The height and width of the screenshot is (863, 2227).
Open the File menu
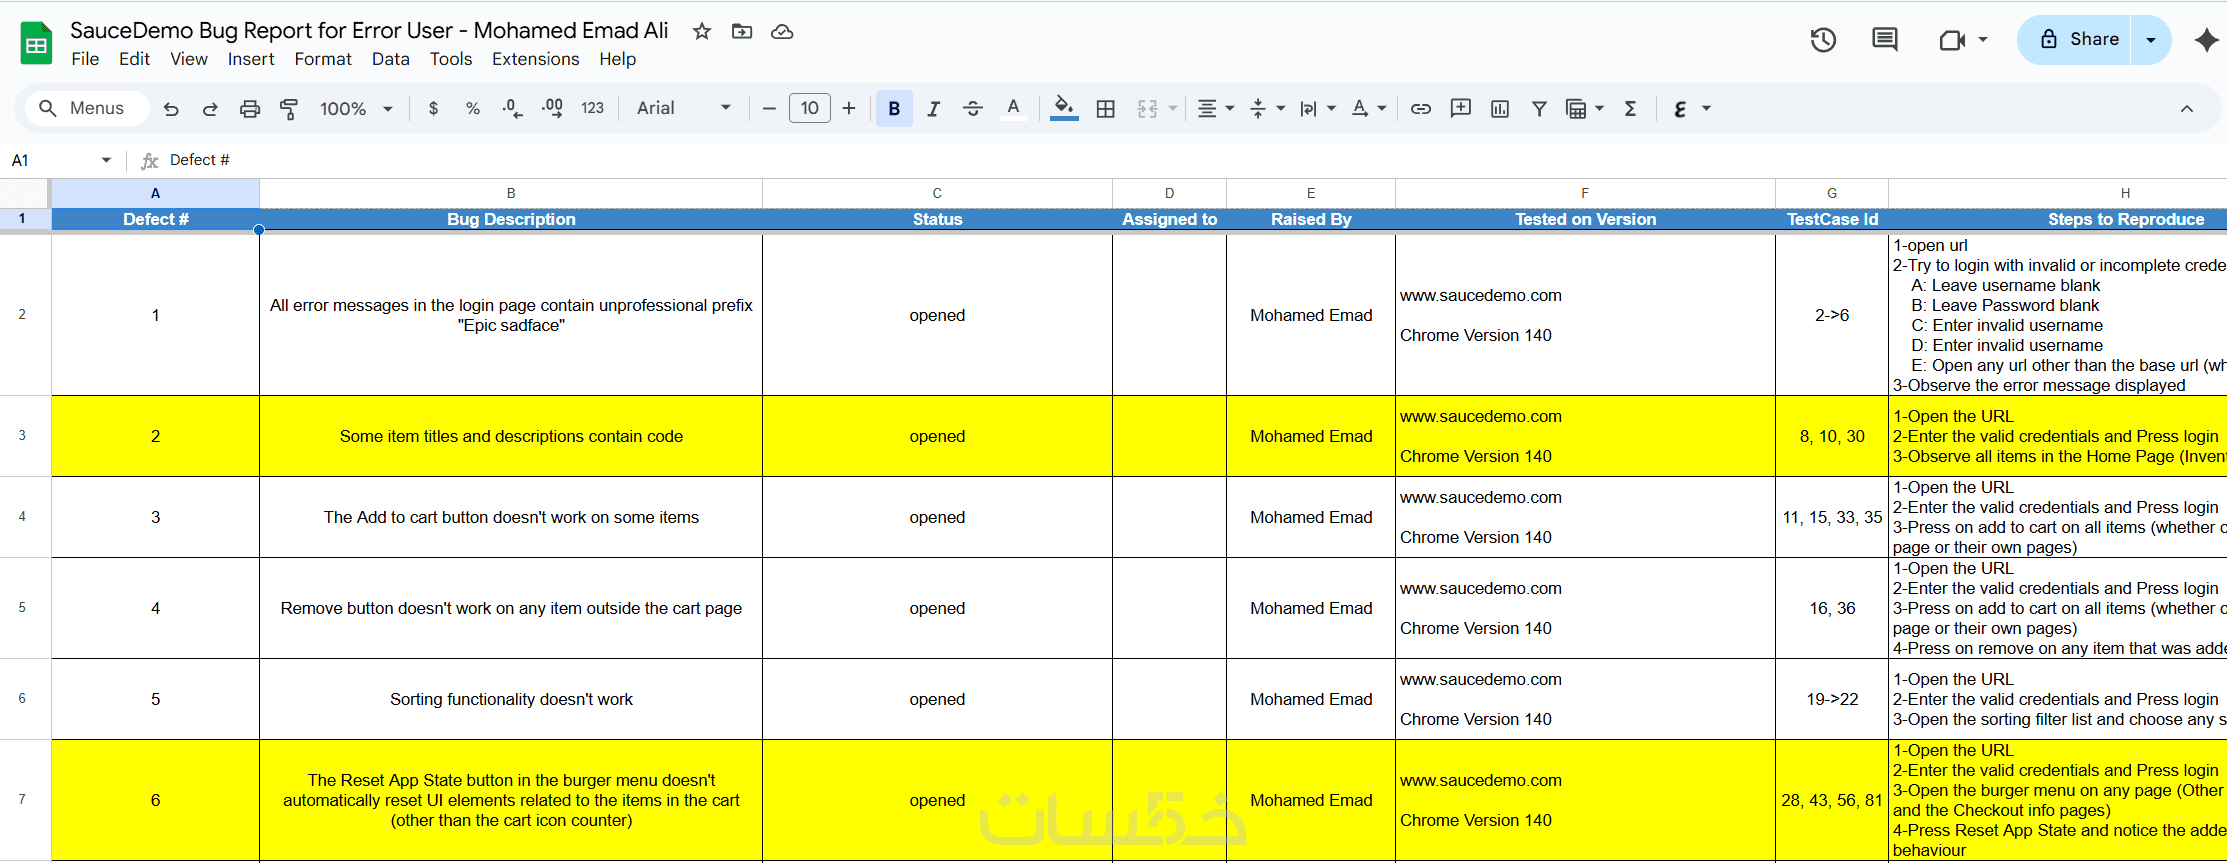pyautogui.click(x=85, y=59)
